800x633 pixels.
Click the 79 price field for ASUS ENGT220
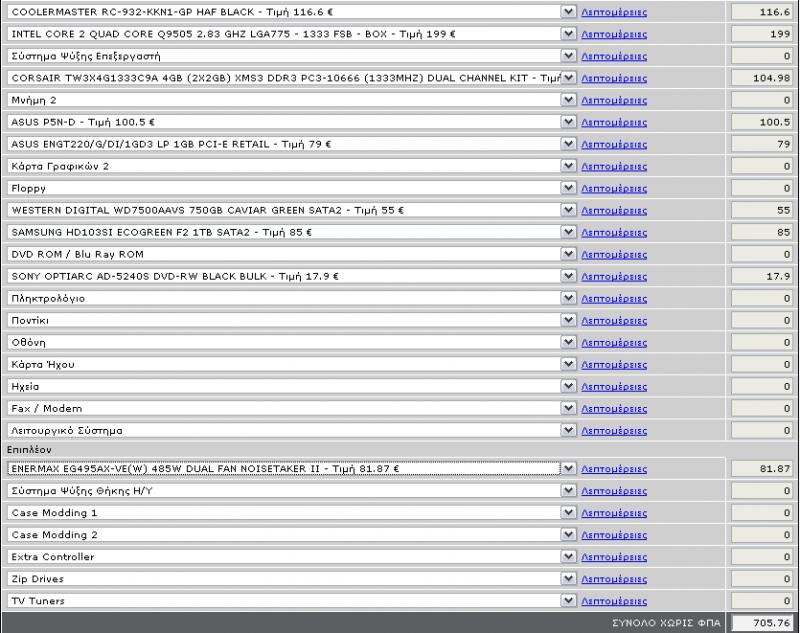click(761, 144)
